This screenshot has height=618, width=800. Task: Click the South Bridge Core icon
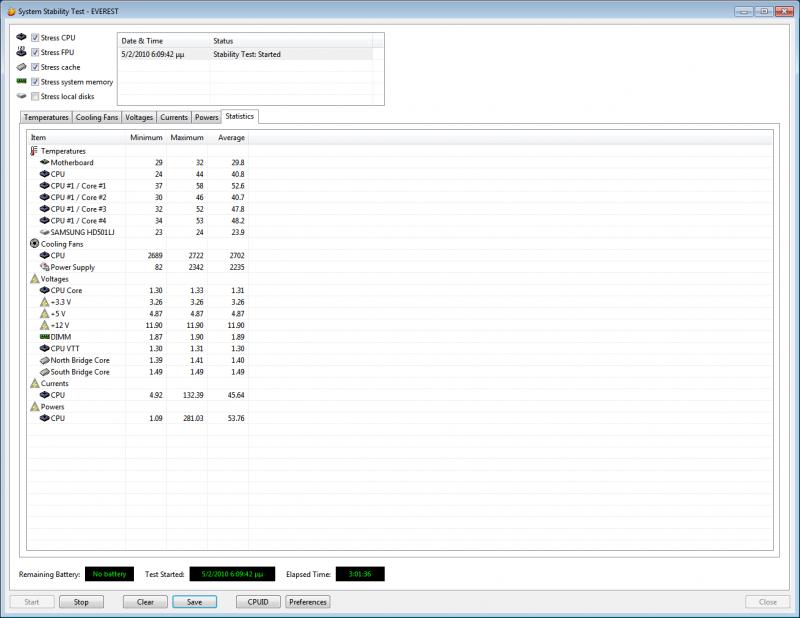point(44,372)
